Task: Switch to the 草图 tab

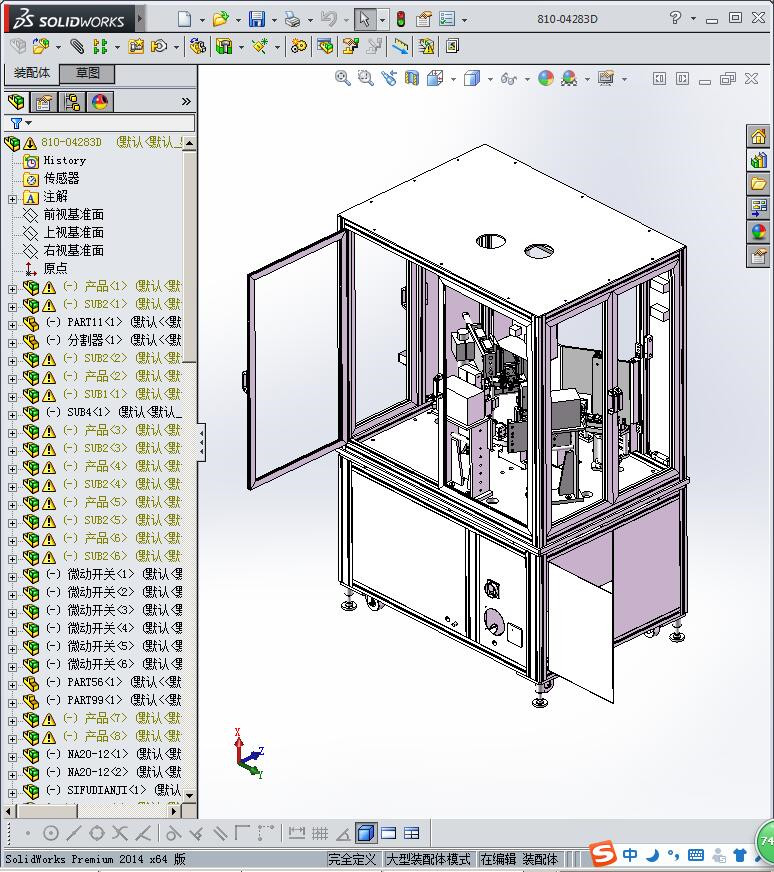Action: coord(87,73)
